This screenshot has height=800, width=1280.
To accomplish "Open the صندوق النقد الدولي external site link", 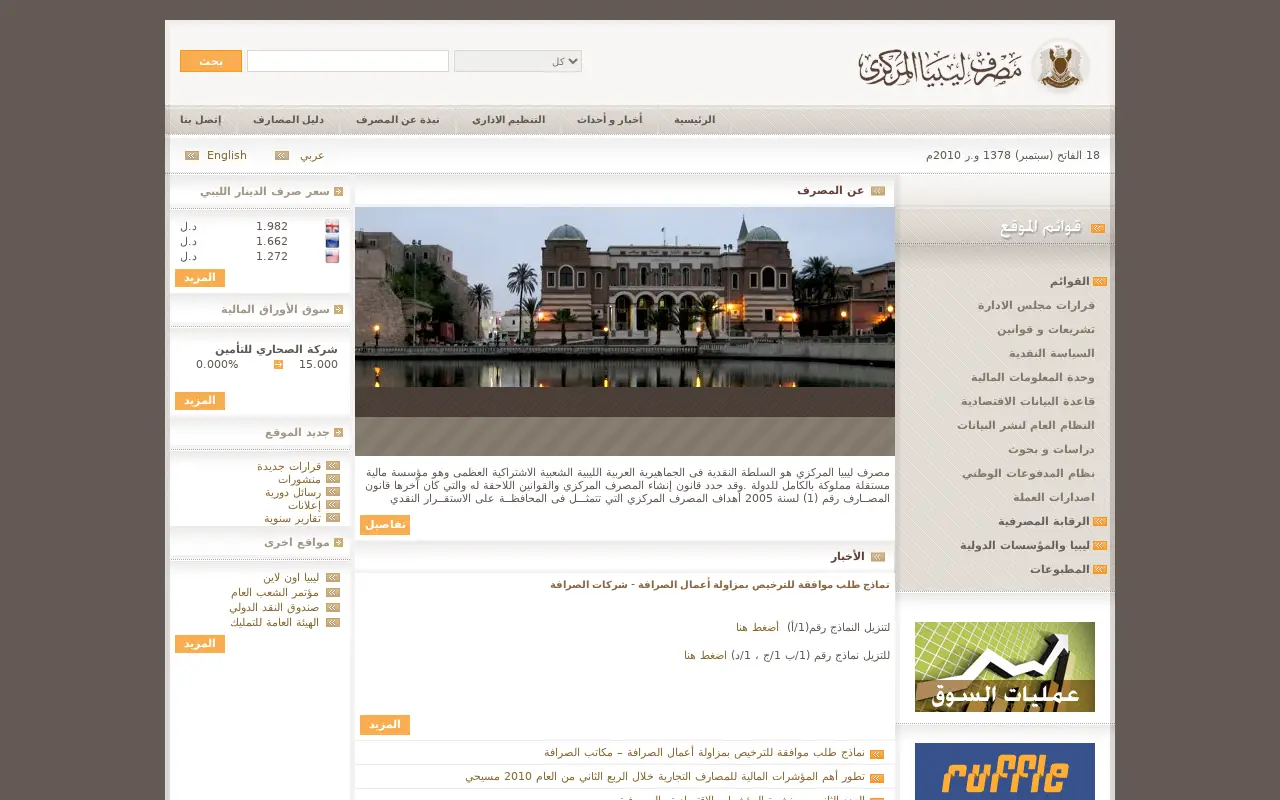I will pos(274,607).
